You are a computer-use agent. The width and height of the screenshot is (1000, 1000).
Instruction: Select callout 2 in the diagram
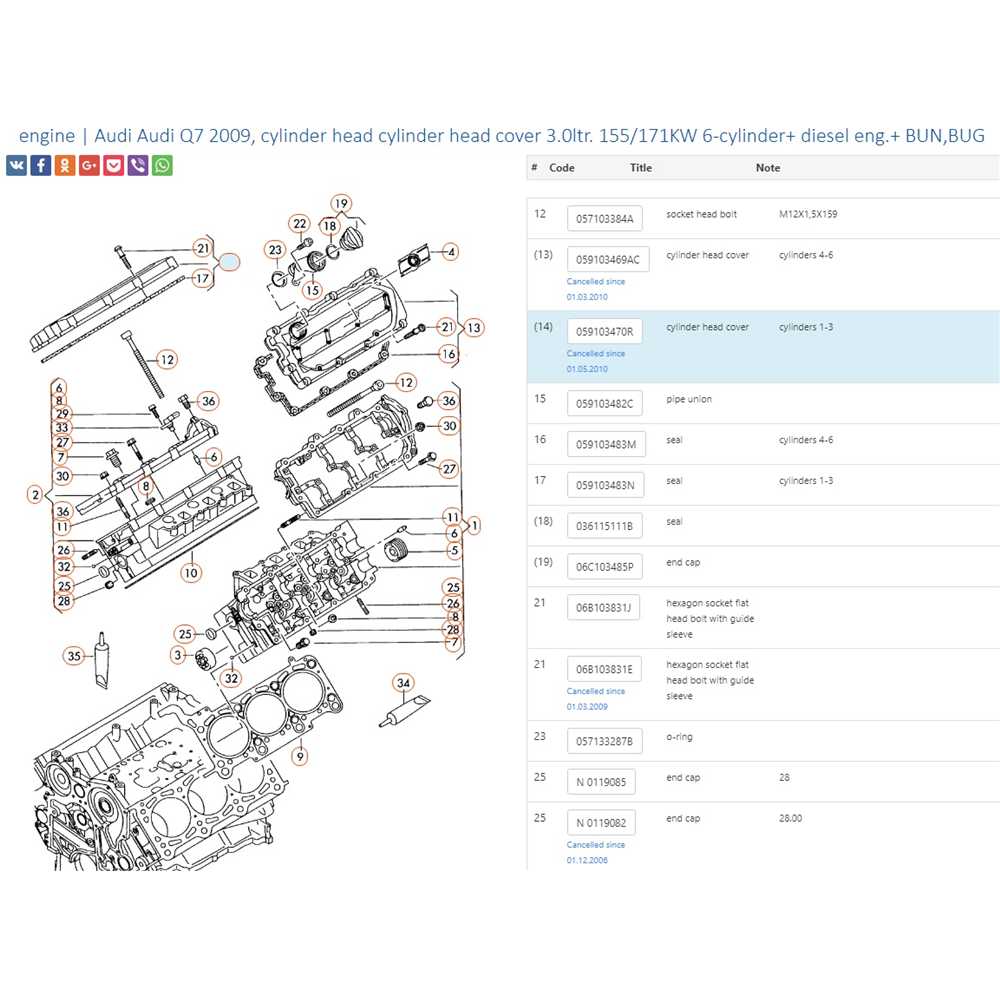click(35, 494)
